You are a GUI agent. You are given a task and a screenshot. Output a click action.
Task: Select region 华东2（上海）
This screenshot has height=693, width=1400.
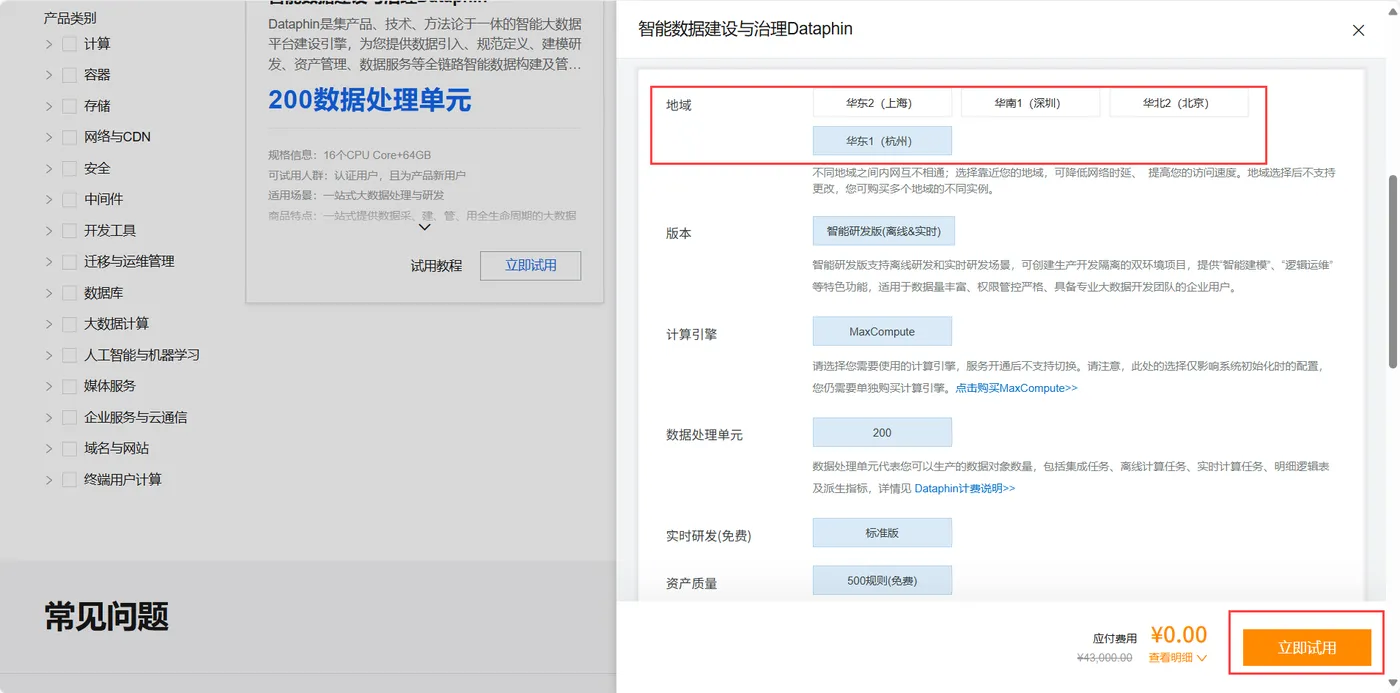[x=882, y=103]
